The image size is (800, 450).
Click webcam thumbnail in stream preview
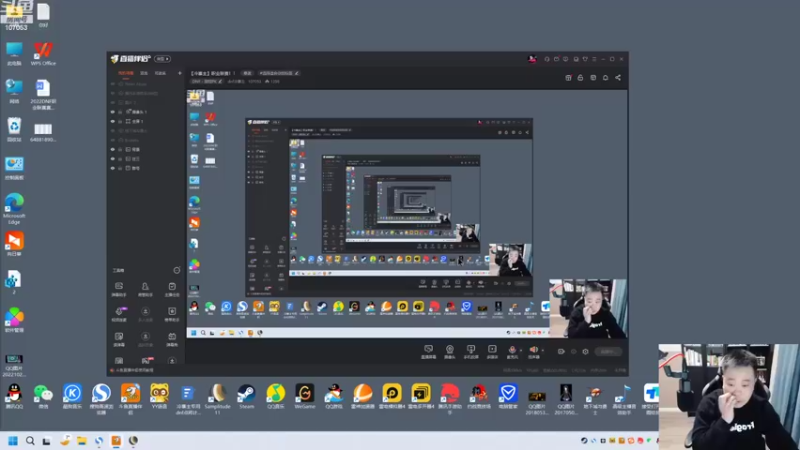(588, 309)
